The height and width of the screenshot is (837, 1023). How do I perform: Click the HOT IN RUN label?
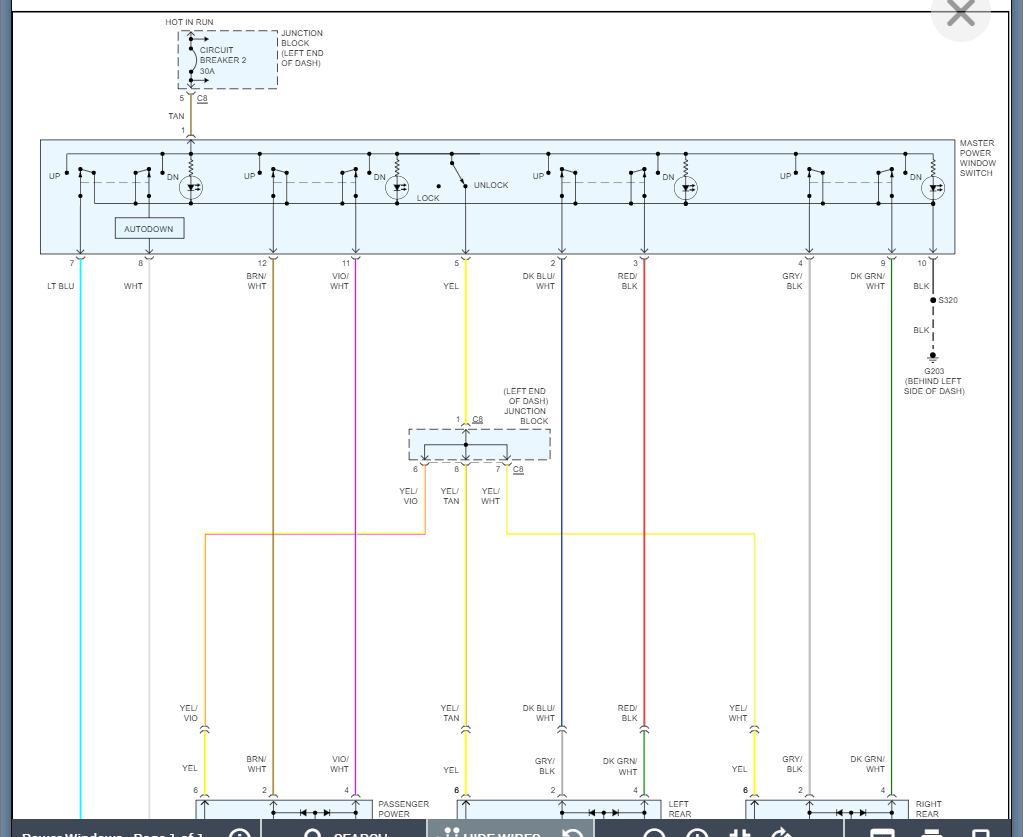pos(189,22)
